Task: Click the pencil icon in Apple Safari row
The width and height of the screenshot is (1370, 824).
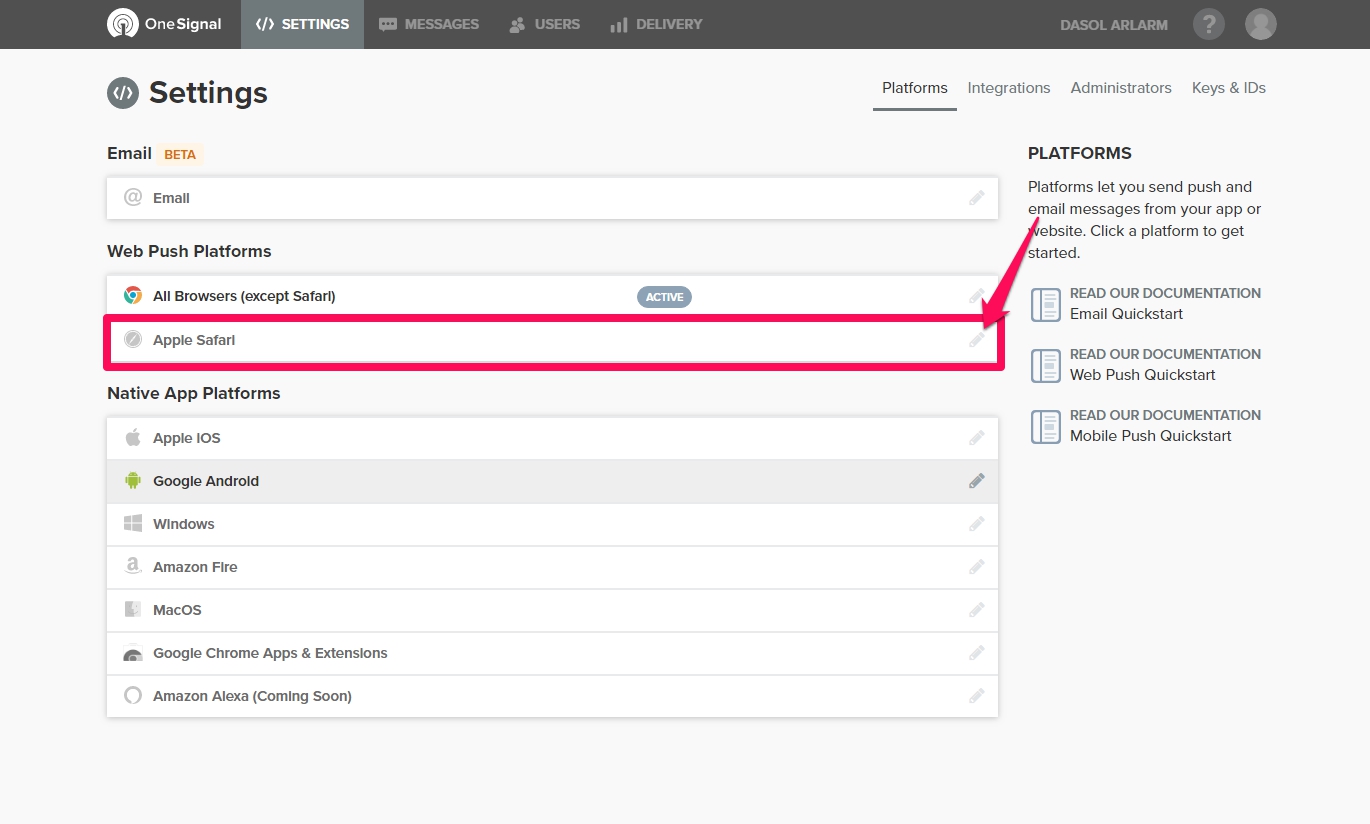Action: click(976, 340)
